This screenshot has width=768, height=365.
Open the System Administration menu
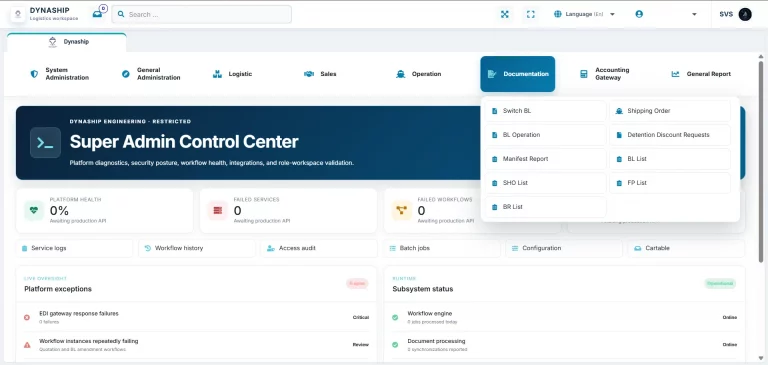[x=59, y=74]
